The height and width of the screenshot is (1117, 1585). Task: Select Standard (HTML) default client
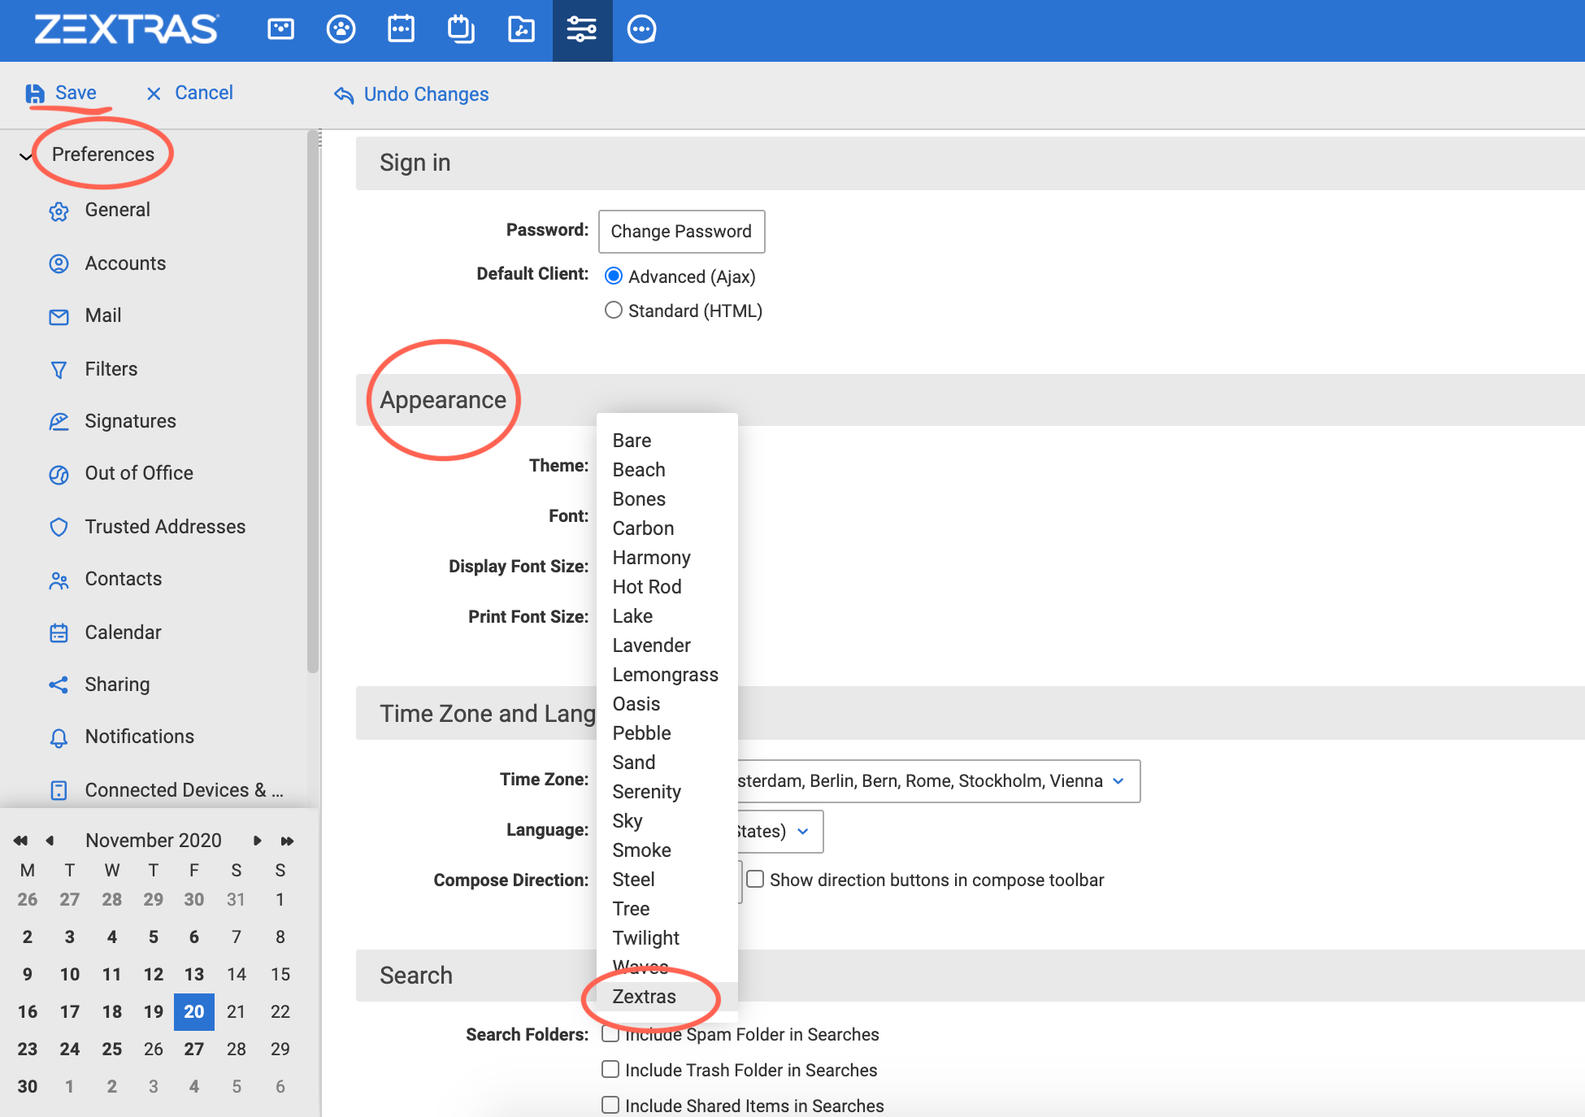coord(614,311)
